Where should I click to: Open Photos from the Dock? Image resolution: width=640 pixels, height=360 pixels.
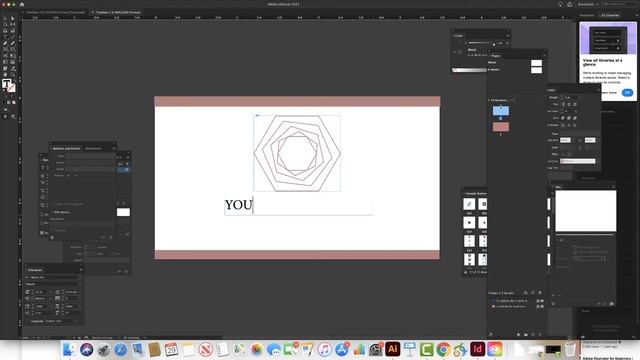(256, 349)
